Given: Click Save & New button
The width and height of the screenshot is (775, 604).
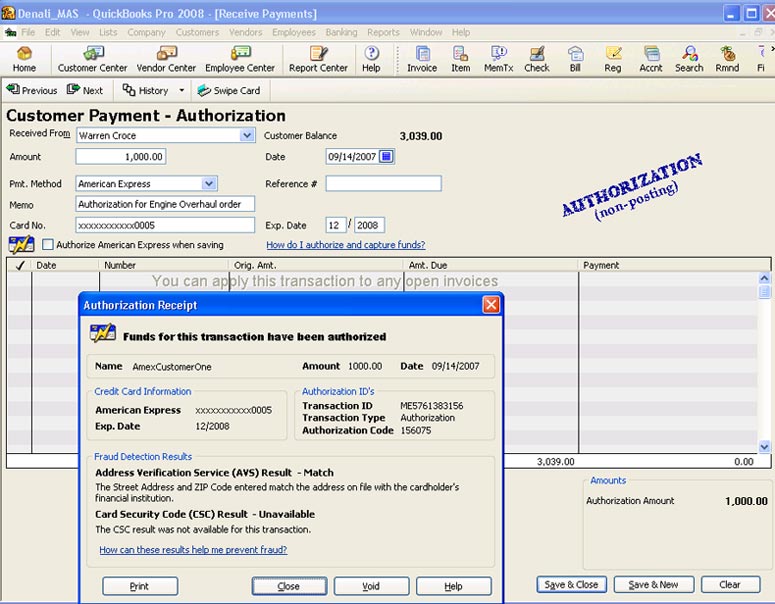Looking at the screenshot, I should tap(653, 585).
